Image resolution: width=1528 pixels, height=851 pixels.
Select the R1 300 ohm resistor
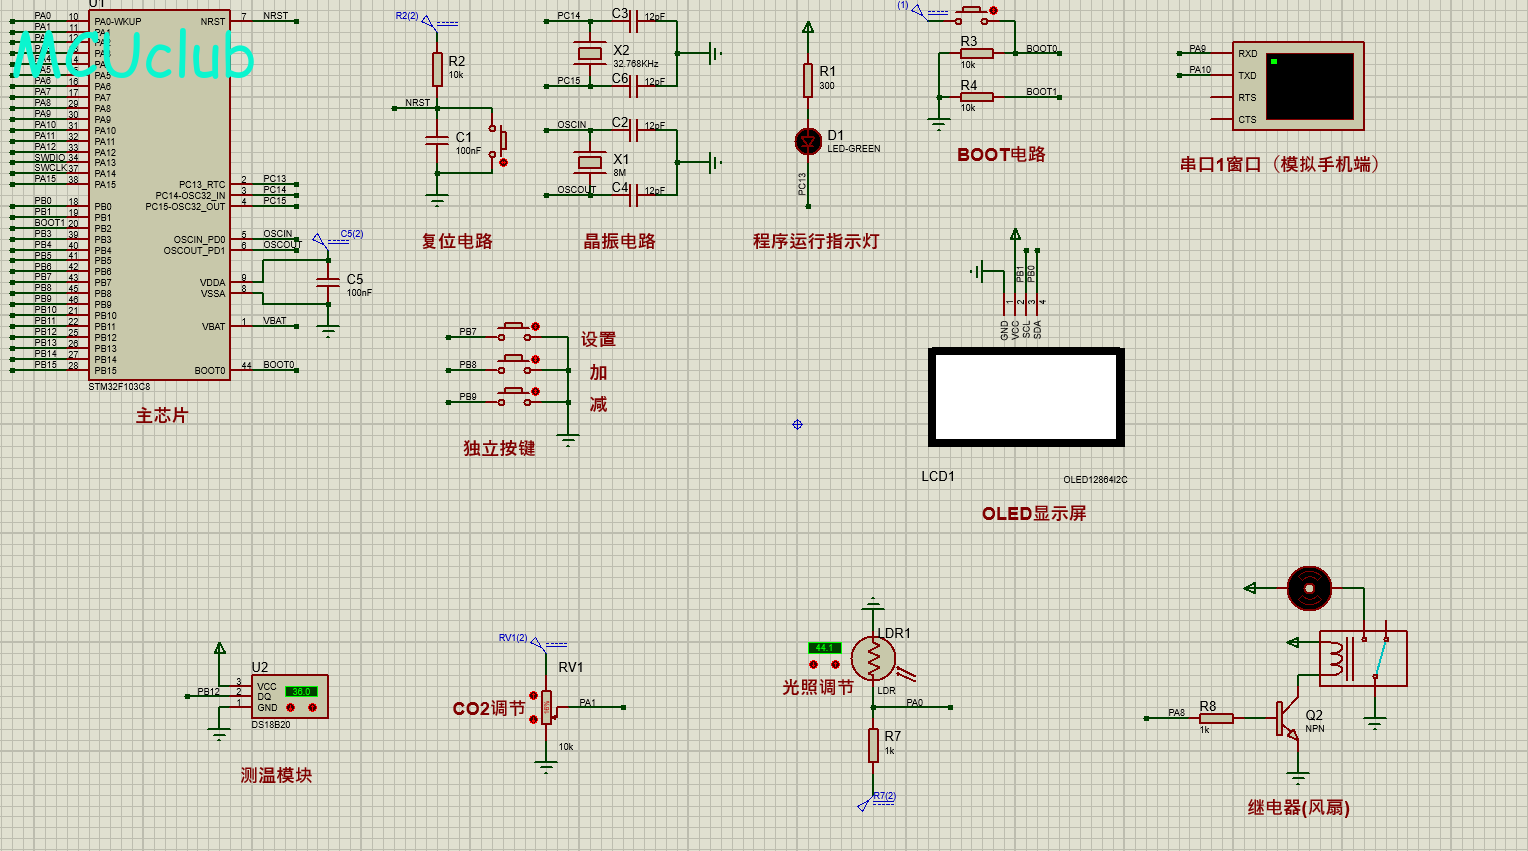808,80
